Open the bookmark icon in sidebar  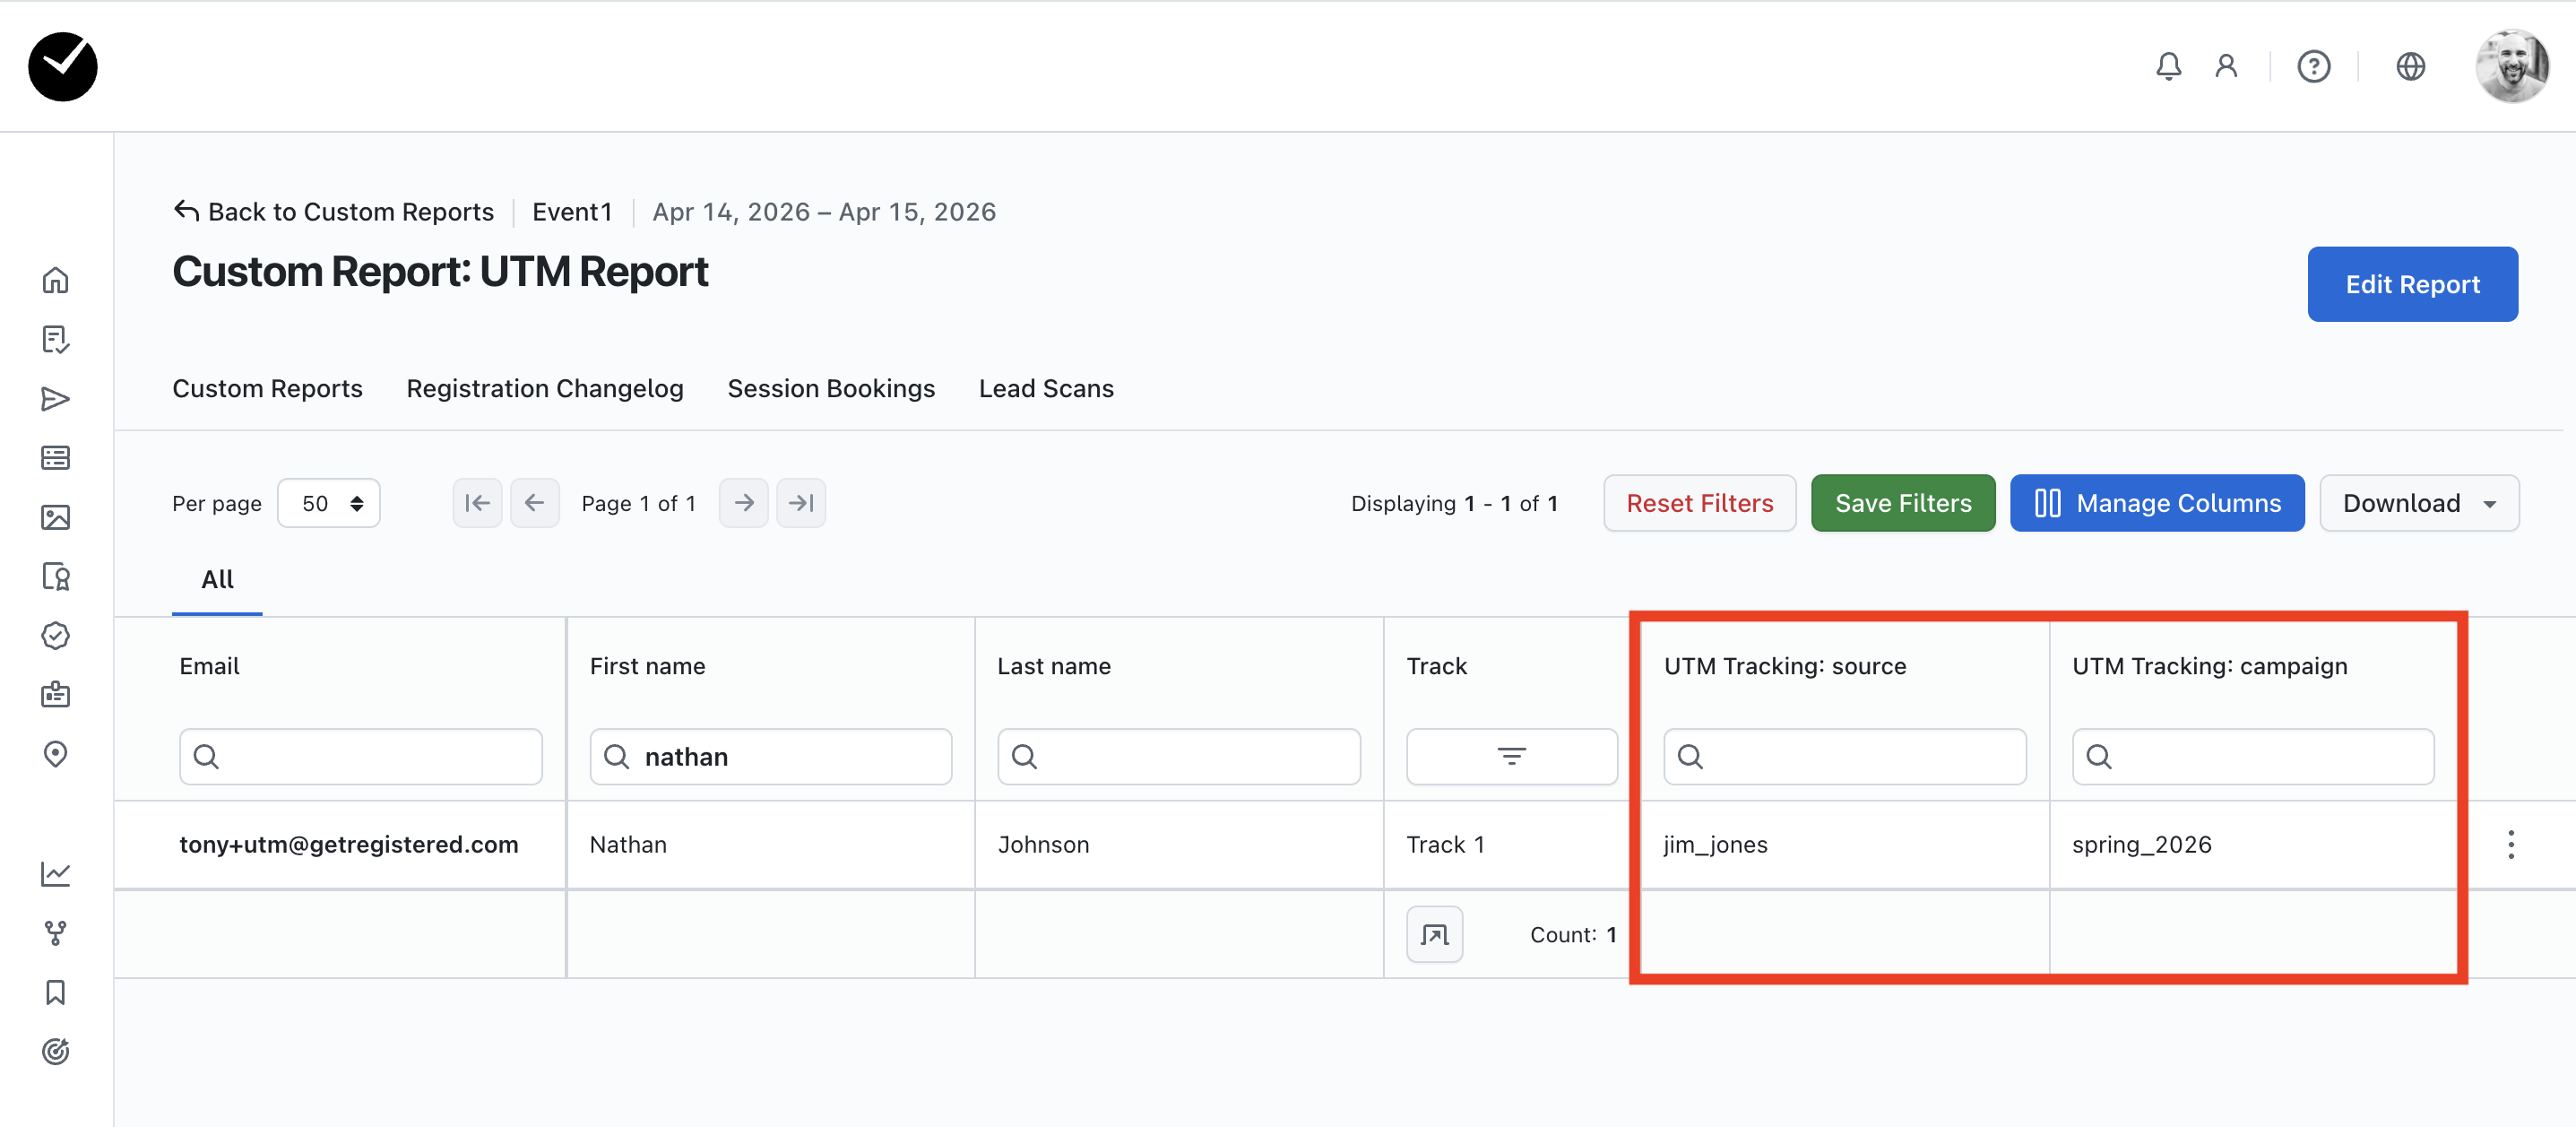coord(56,992)
